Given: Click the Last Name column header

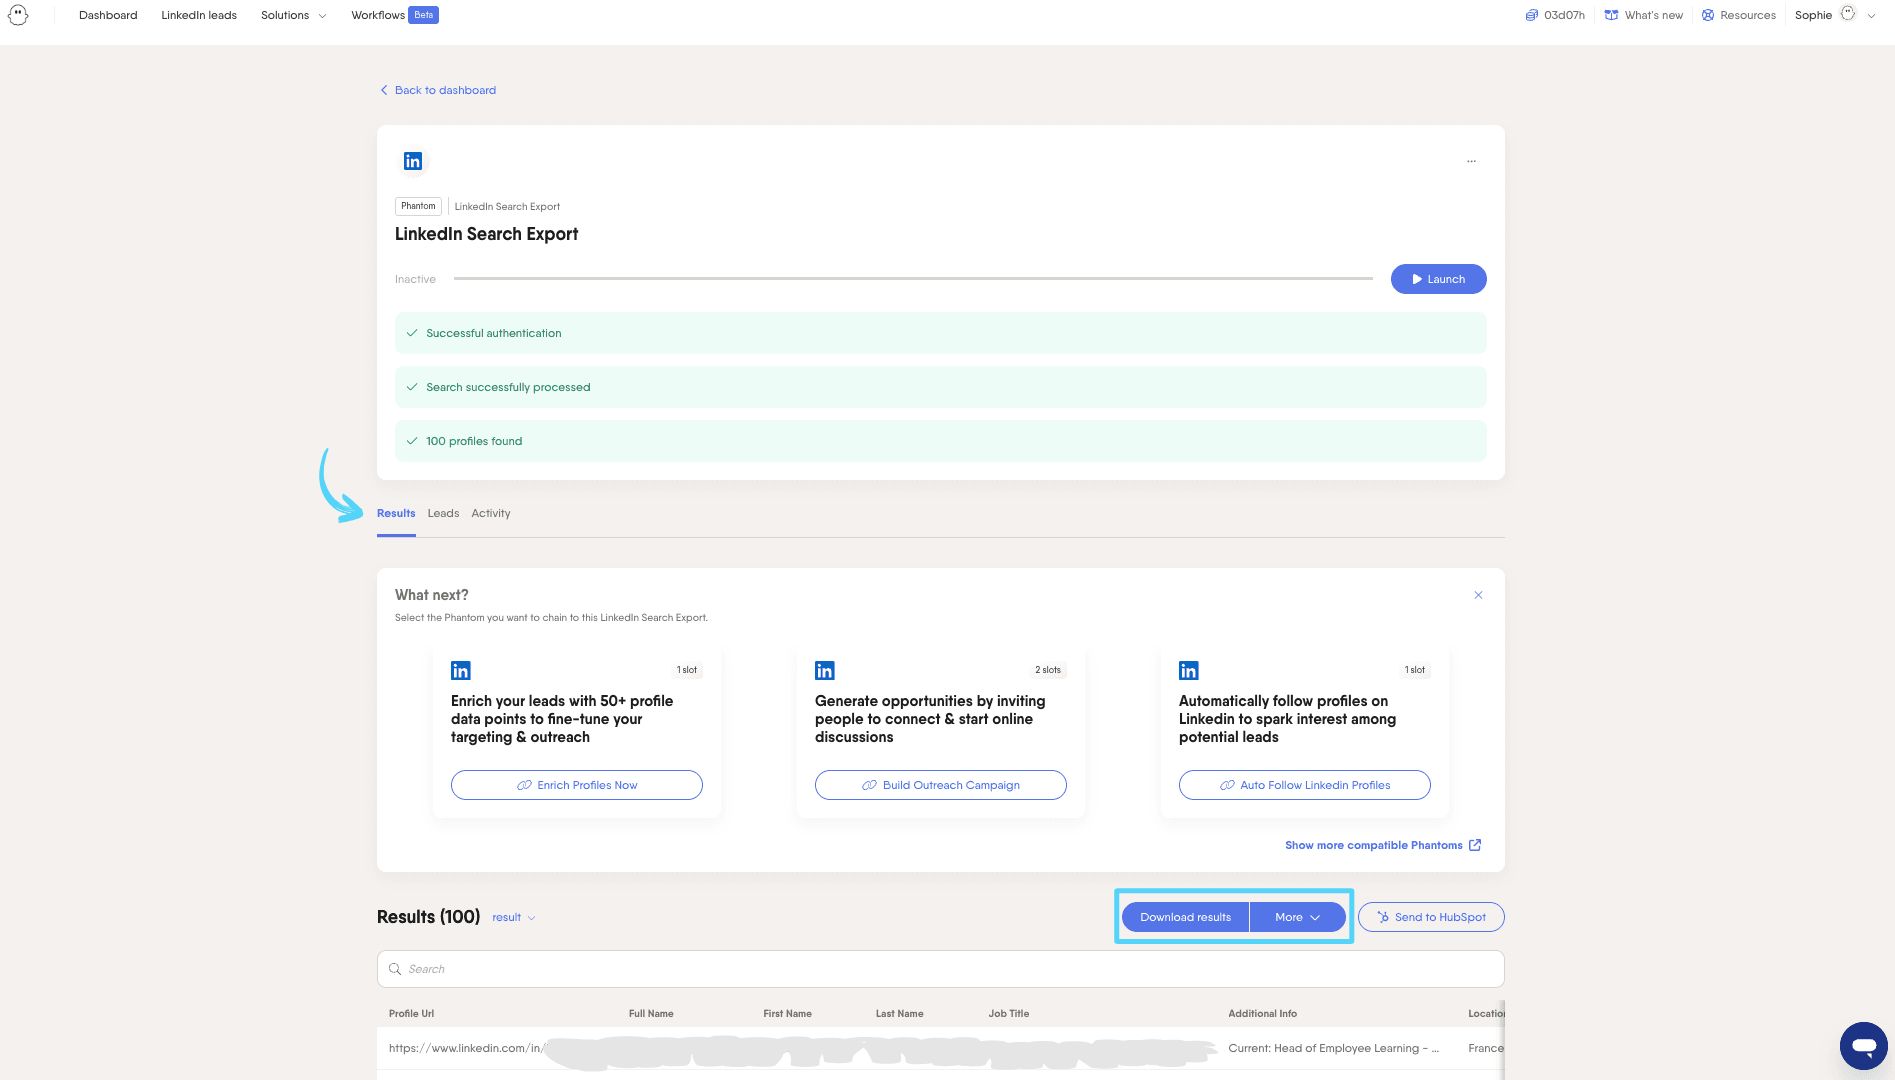Looking at the screenshot, I should (x=899, y=1013).
